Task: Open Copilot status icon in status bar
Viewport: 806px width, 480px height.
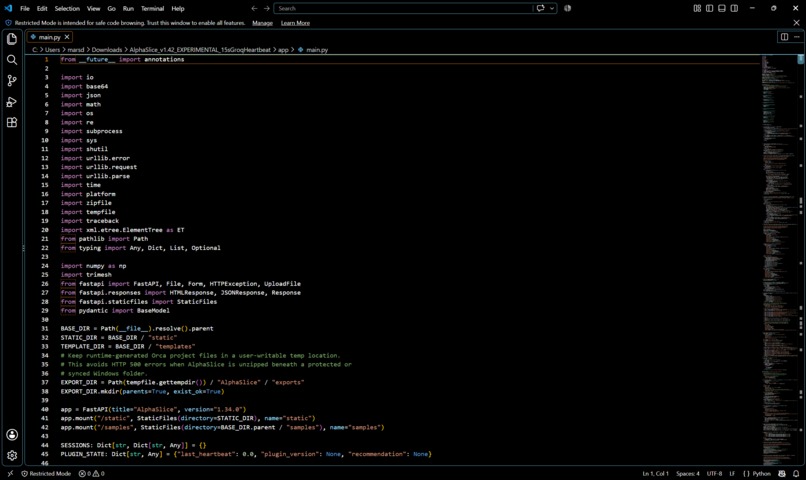Action: (x=782, y=473)
